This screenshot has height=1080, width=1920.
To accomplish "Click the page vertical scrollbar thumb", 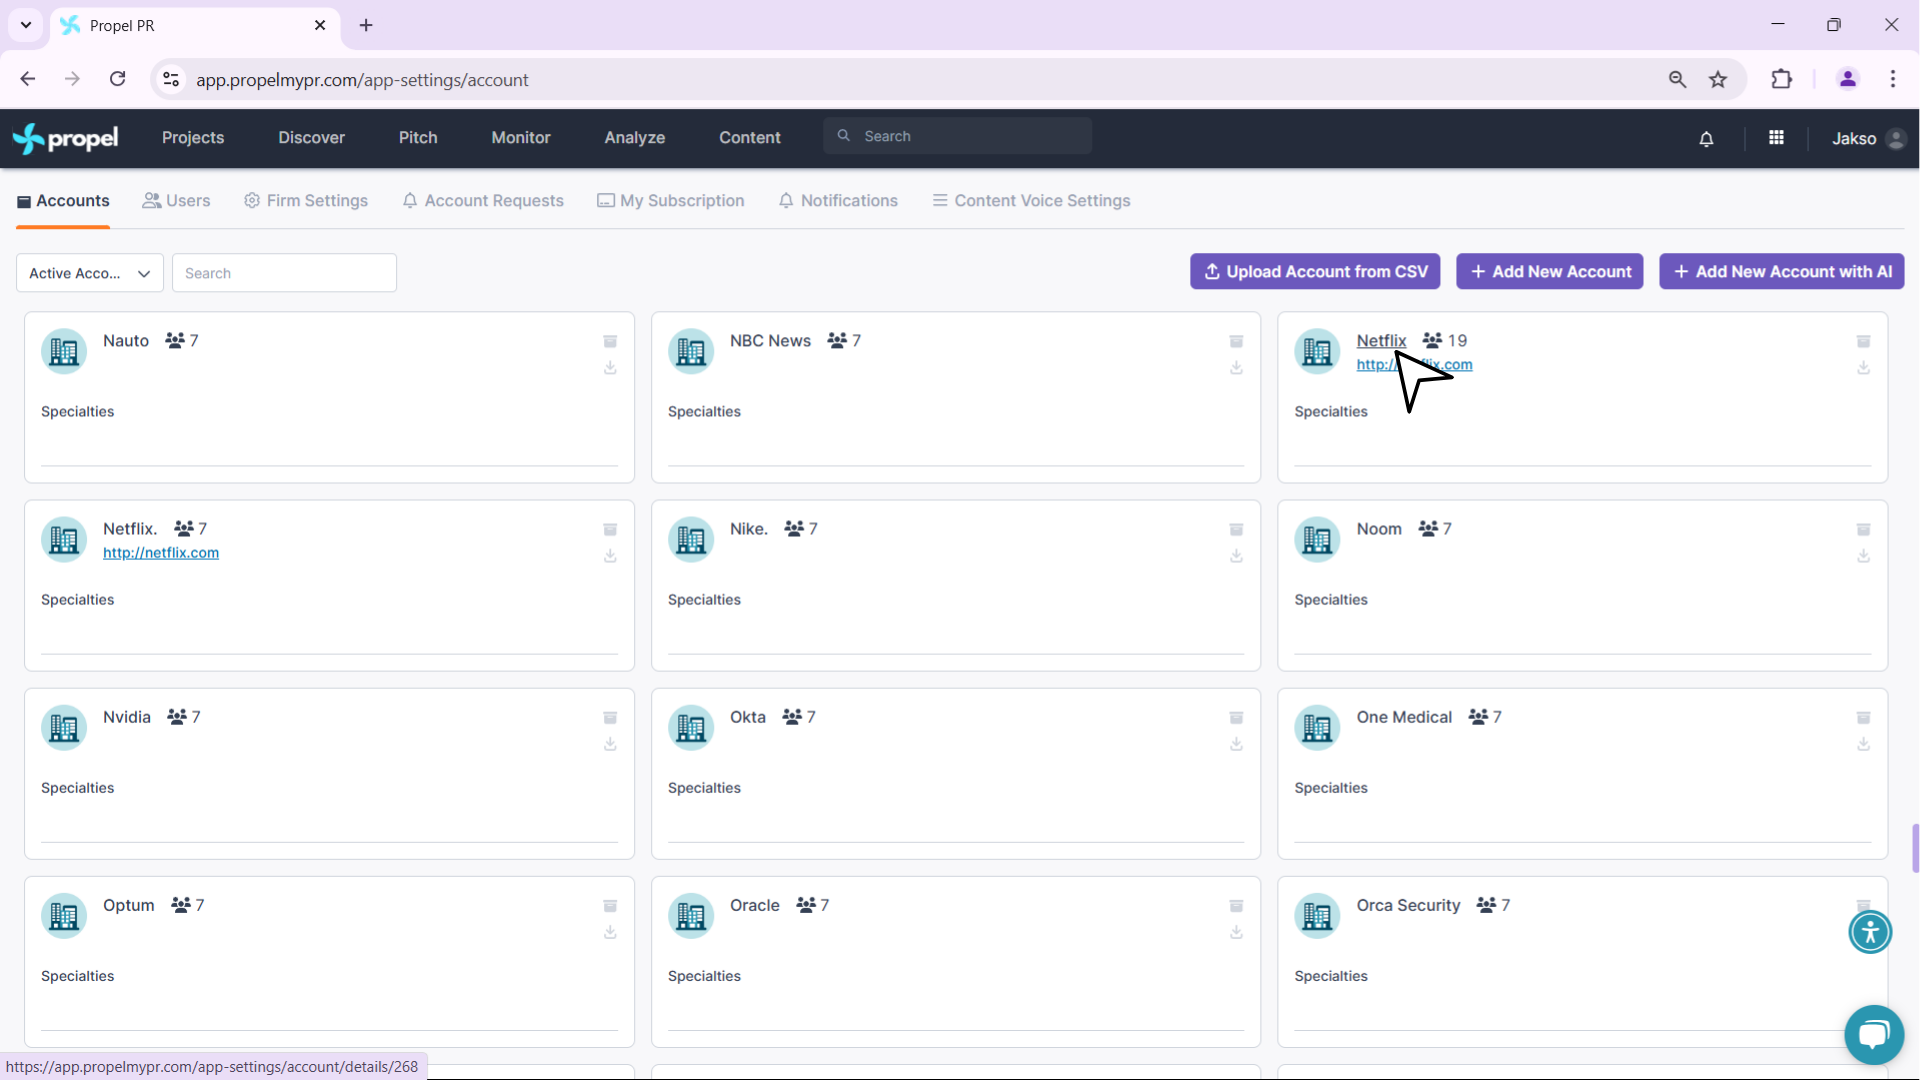I will 1915,849.
